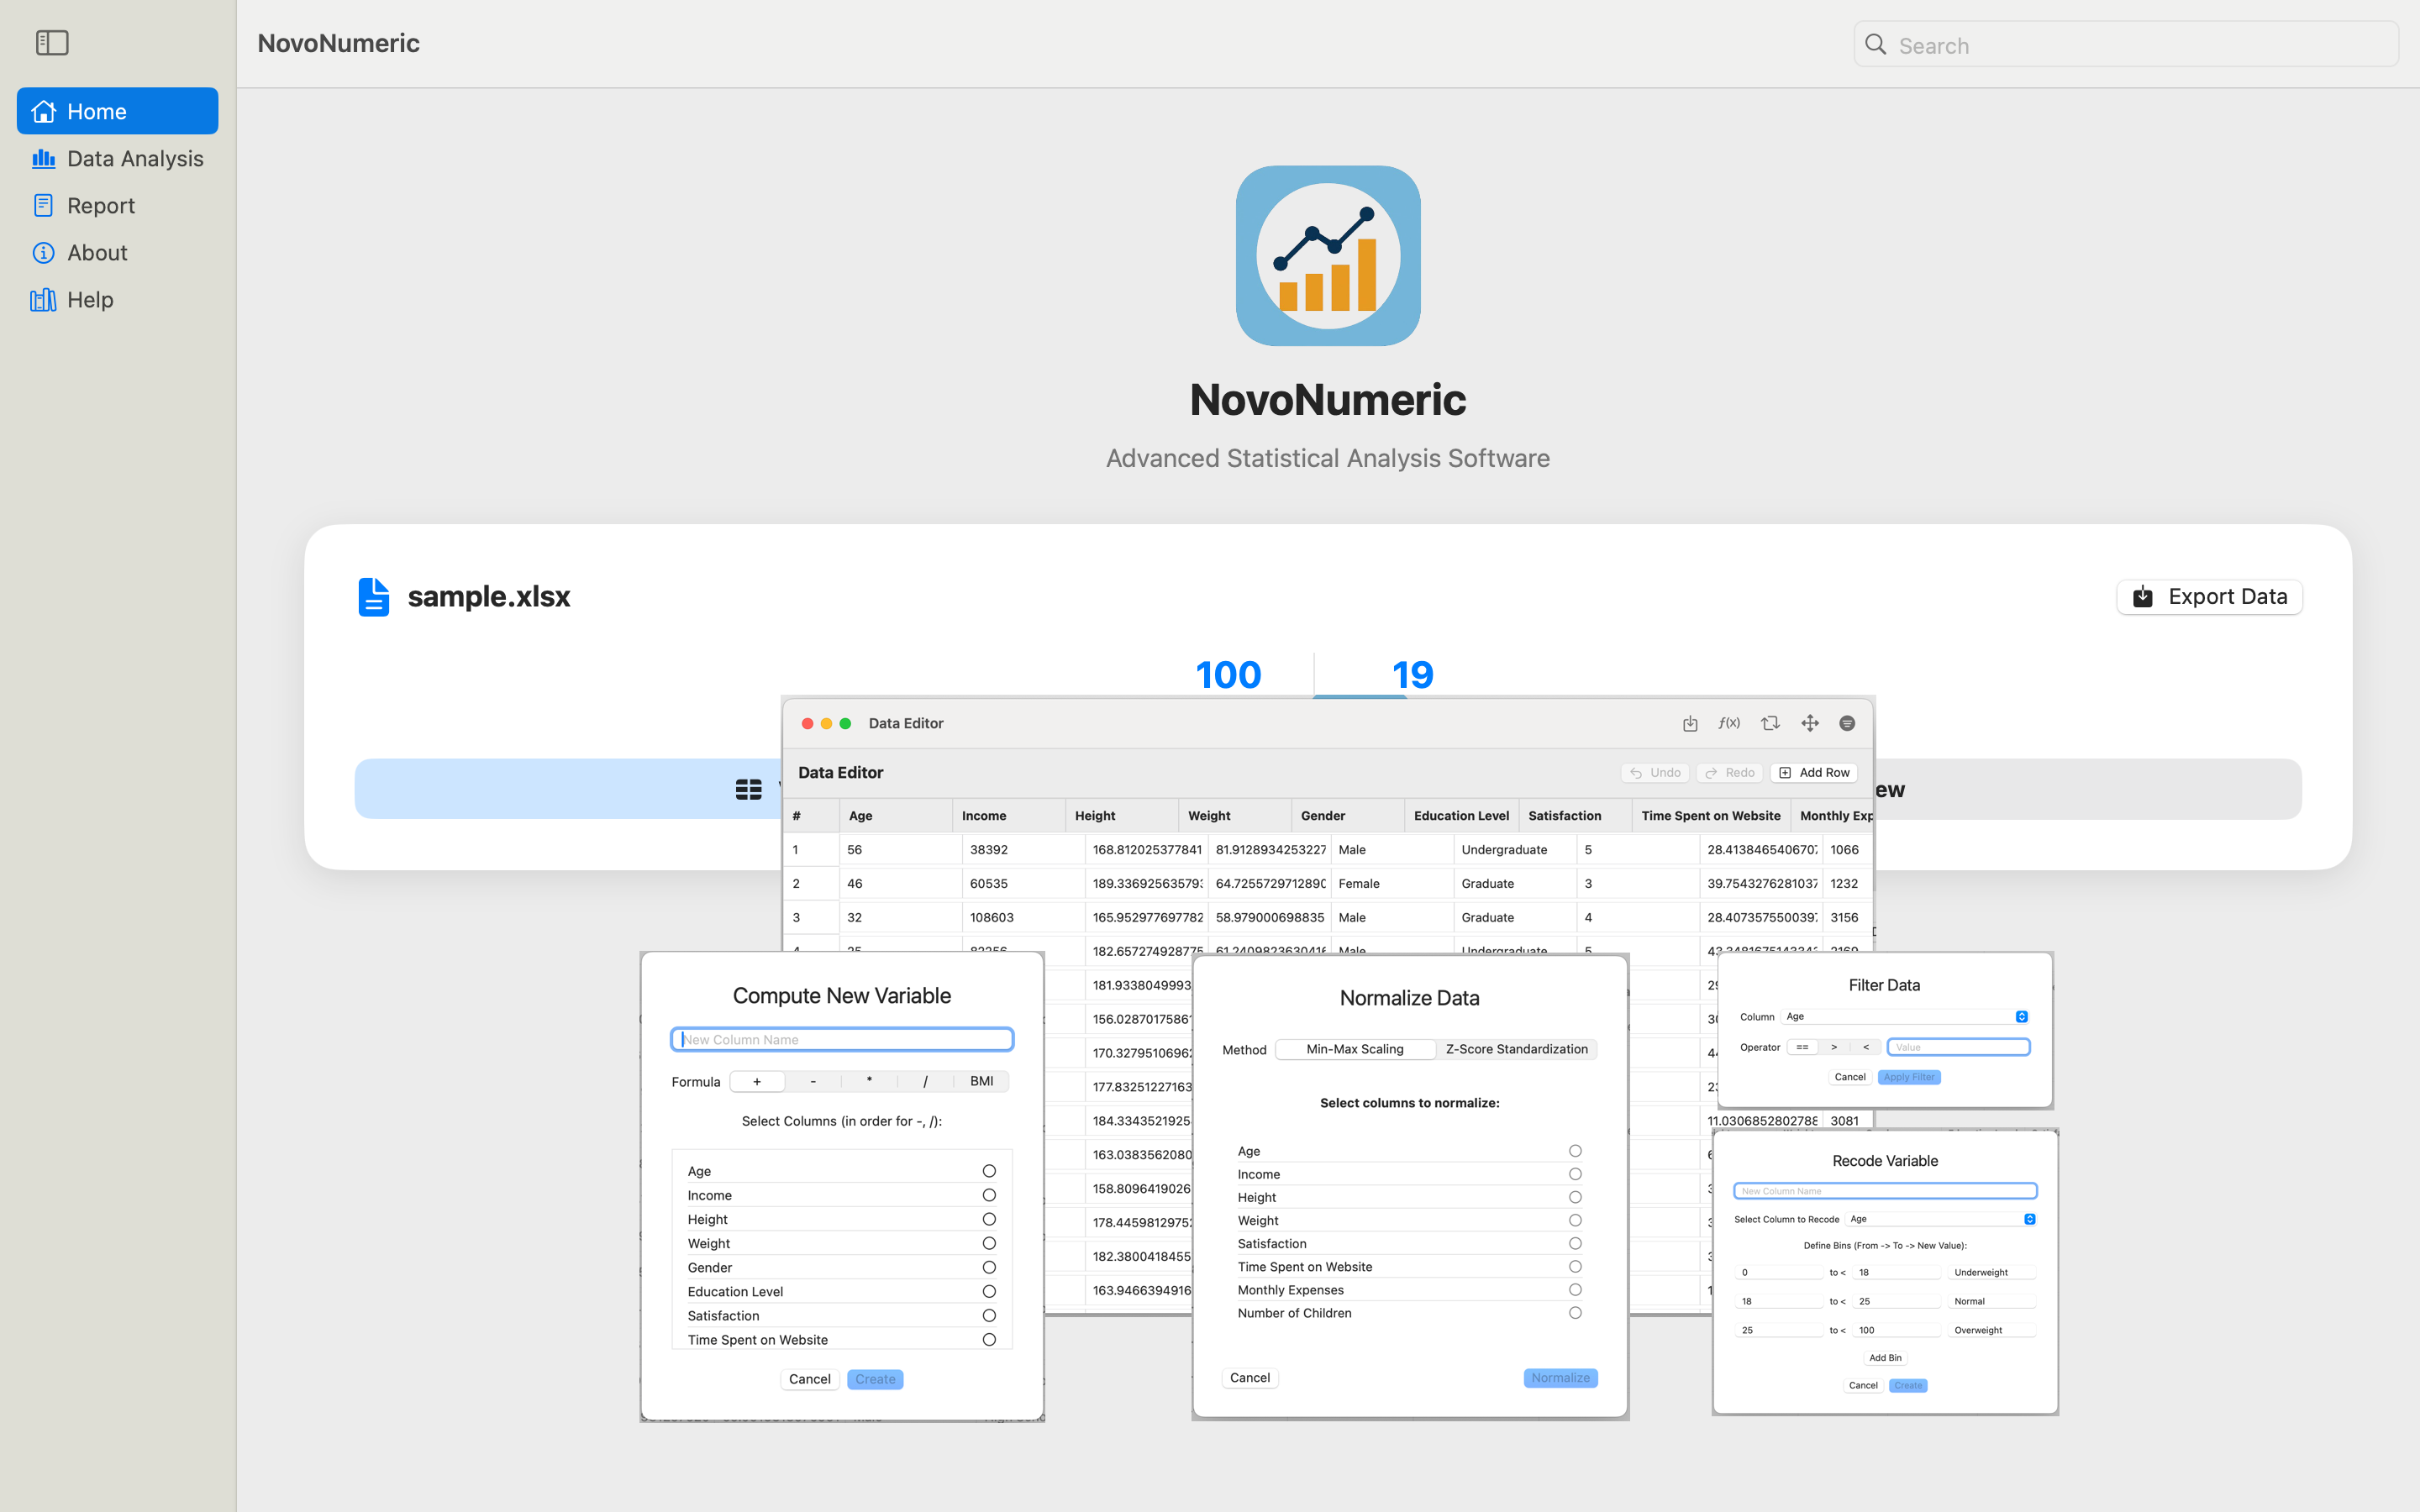Screen dimensions: 2420x1512
Task: Click Create in Recode Variable dialog
Action: (1908, 1386)
